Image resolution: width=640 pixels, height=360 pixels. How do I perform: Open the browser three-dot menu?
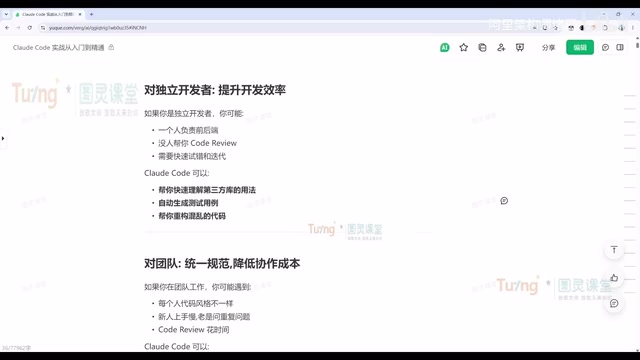point(633,28)
